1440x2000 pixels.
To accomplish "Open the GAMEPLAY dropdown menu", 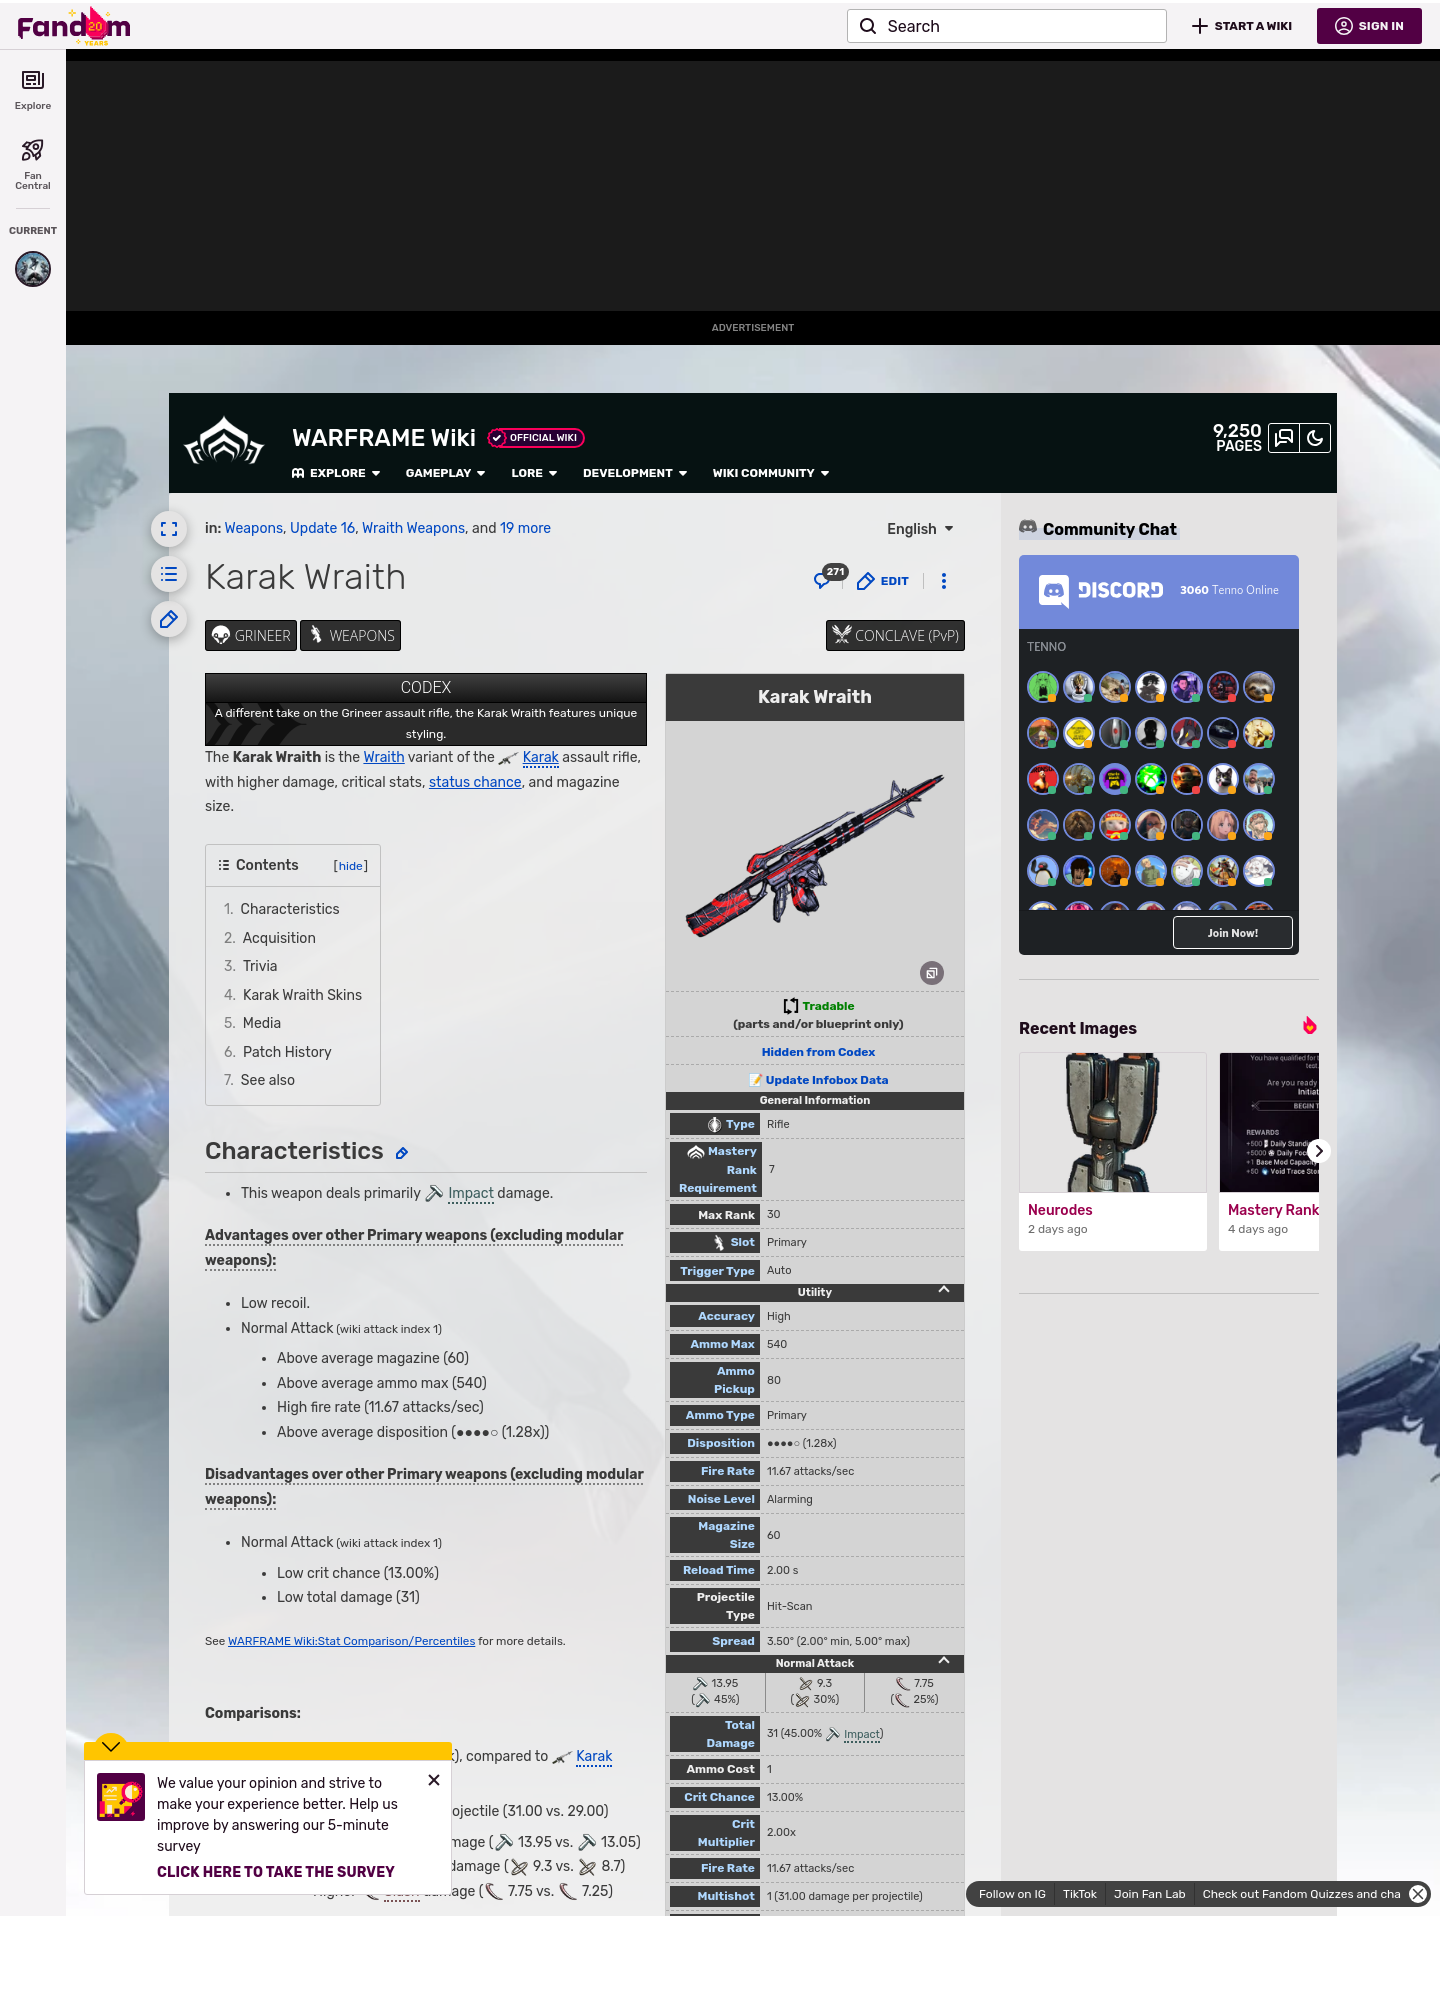I will point(446,473).
